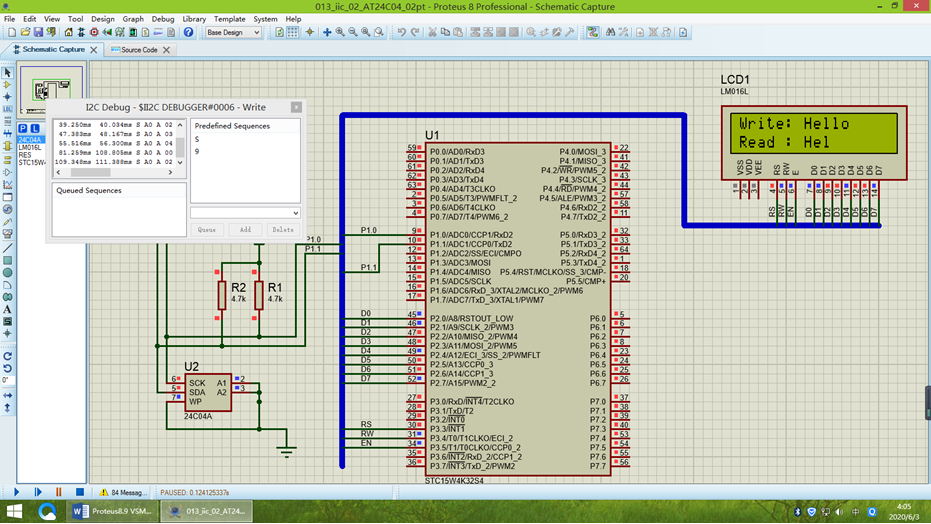Open the Base Design variant dropdown
This screenshot has height=524, width=931.
coord(233,33)
